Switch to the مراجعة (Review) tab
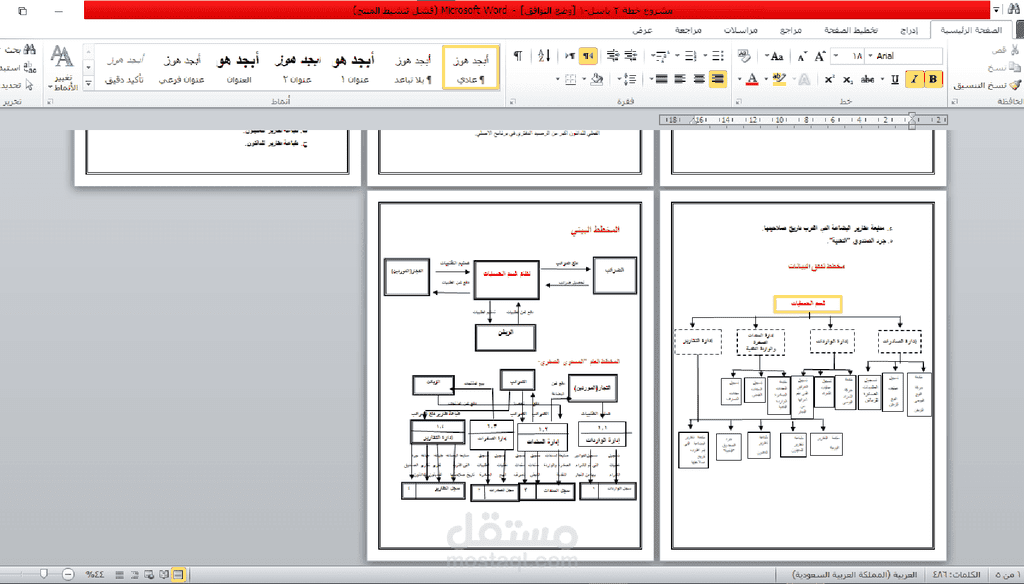Screen dimensions: 1024x584 688,30
